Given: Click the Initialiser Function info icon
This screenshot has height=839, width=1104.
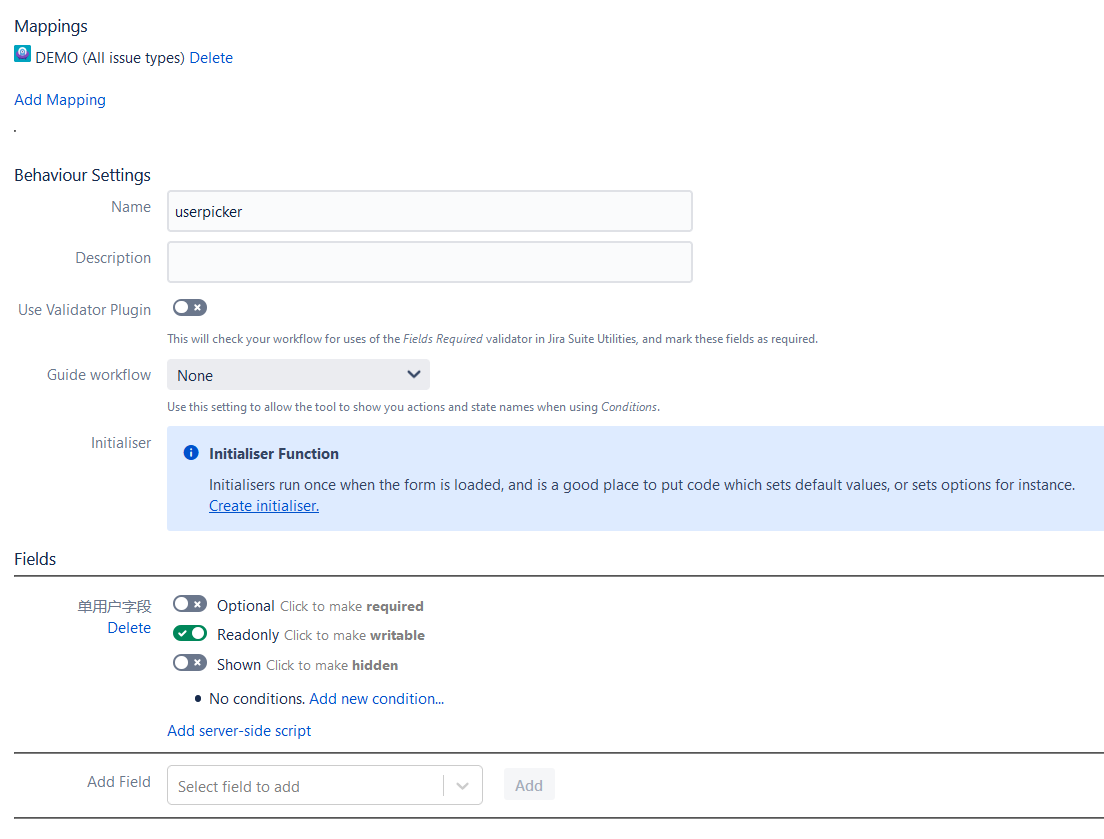Looking at the screenshot, I should point(191,453).
